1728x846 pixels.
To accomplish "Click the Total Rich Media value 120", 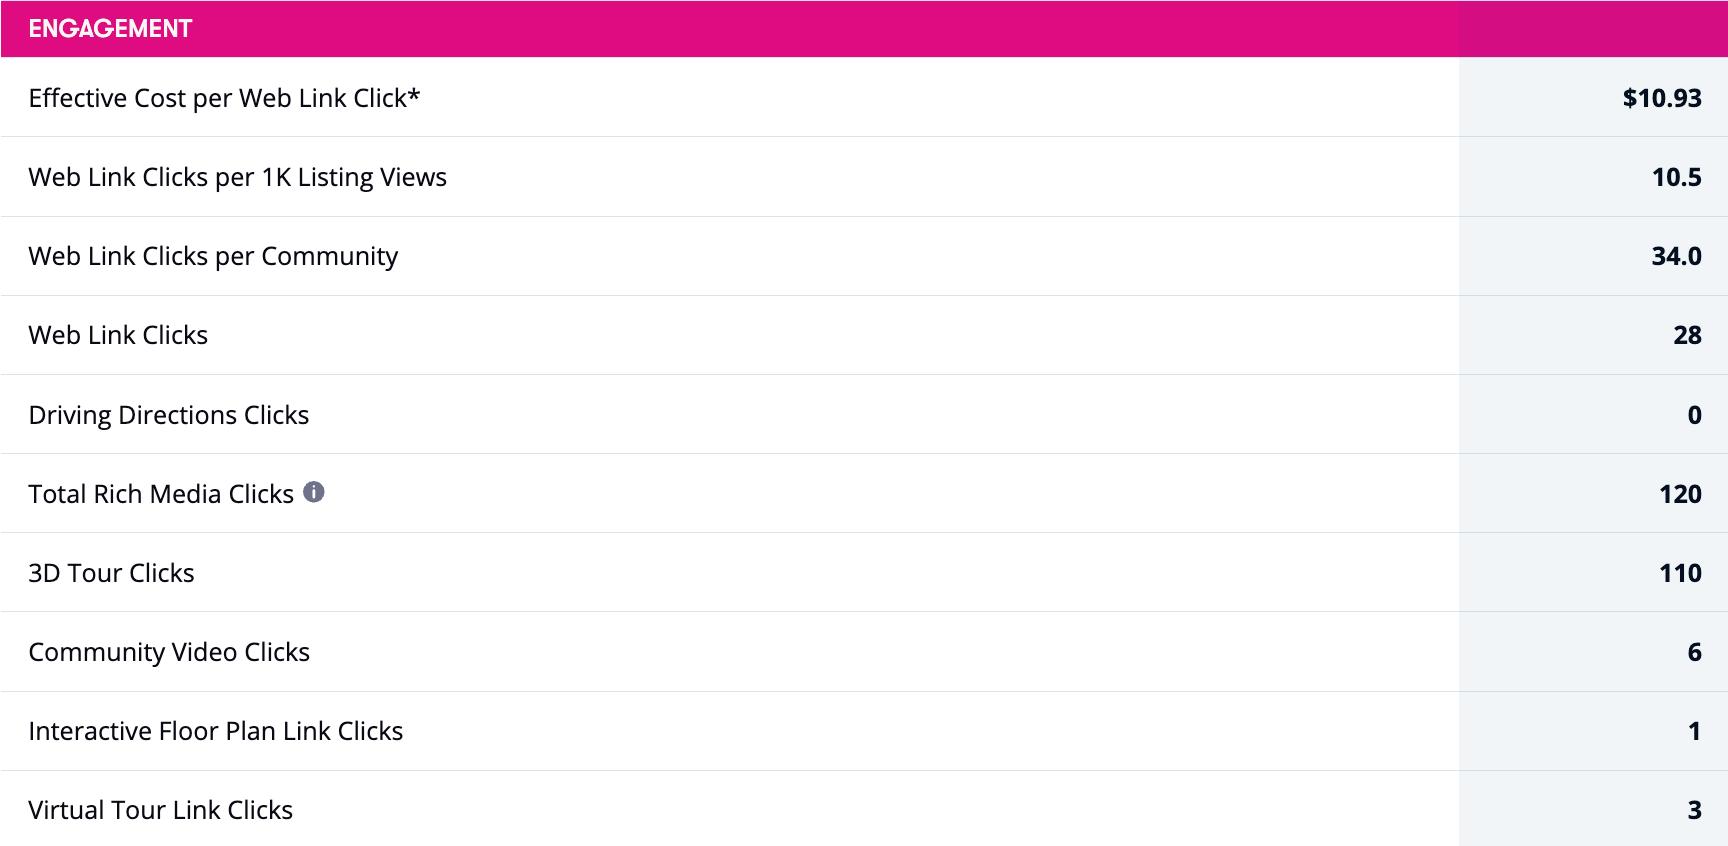I will click(1680, 494).
